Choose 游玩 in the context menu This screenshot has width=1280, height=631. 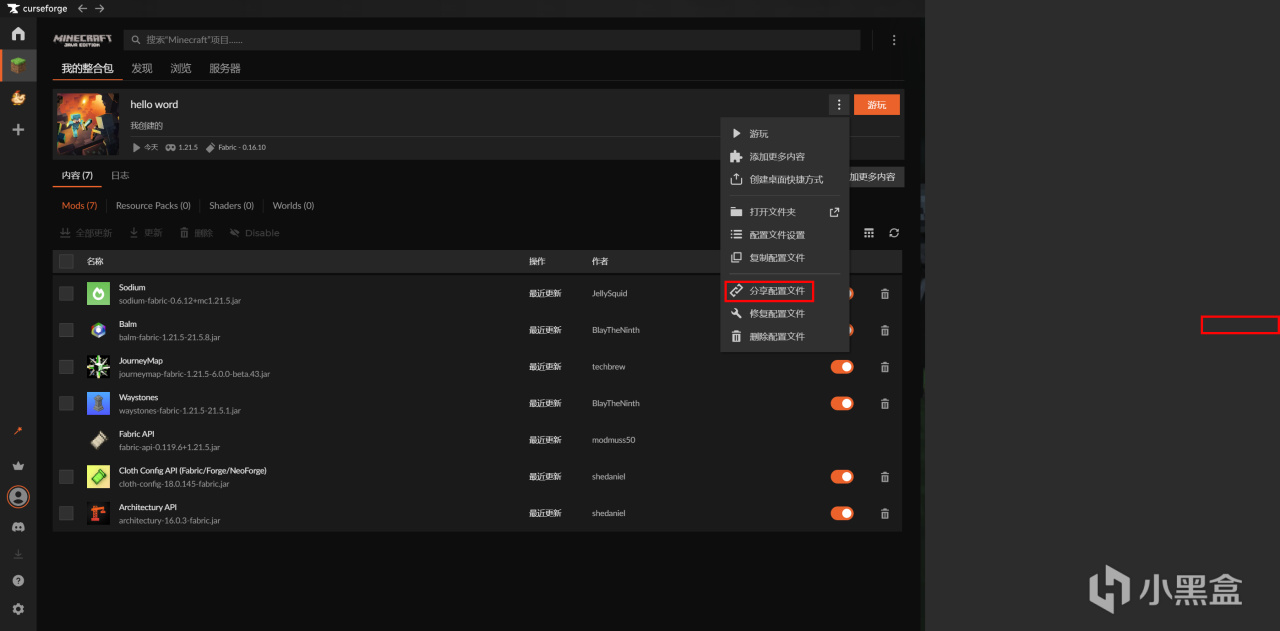[x=785, y=134]
